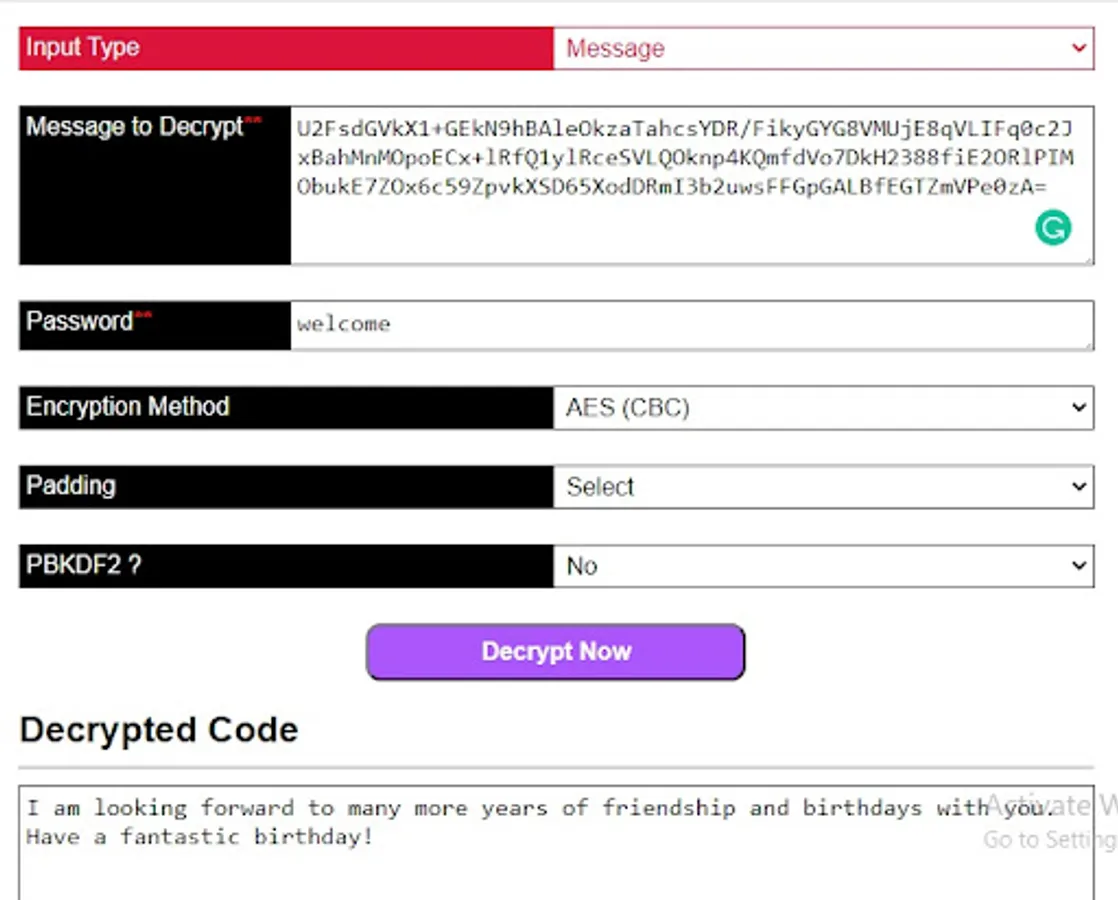
Task: Open the Input Type dropdown showing Message
Action: (823, 48)
